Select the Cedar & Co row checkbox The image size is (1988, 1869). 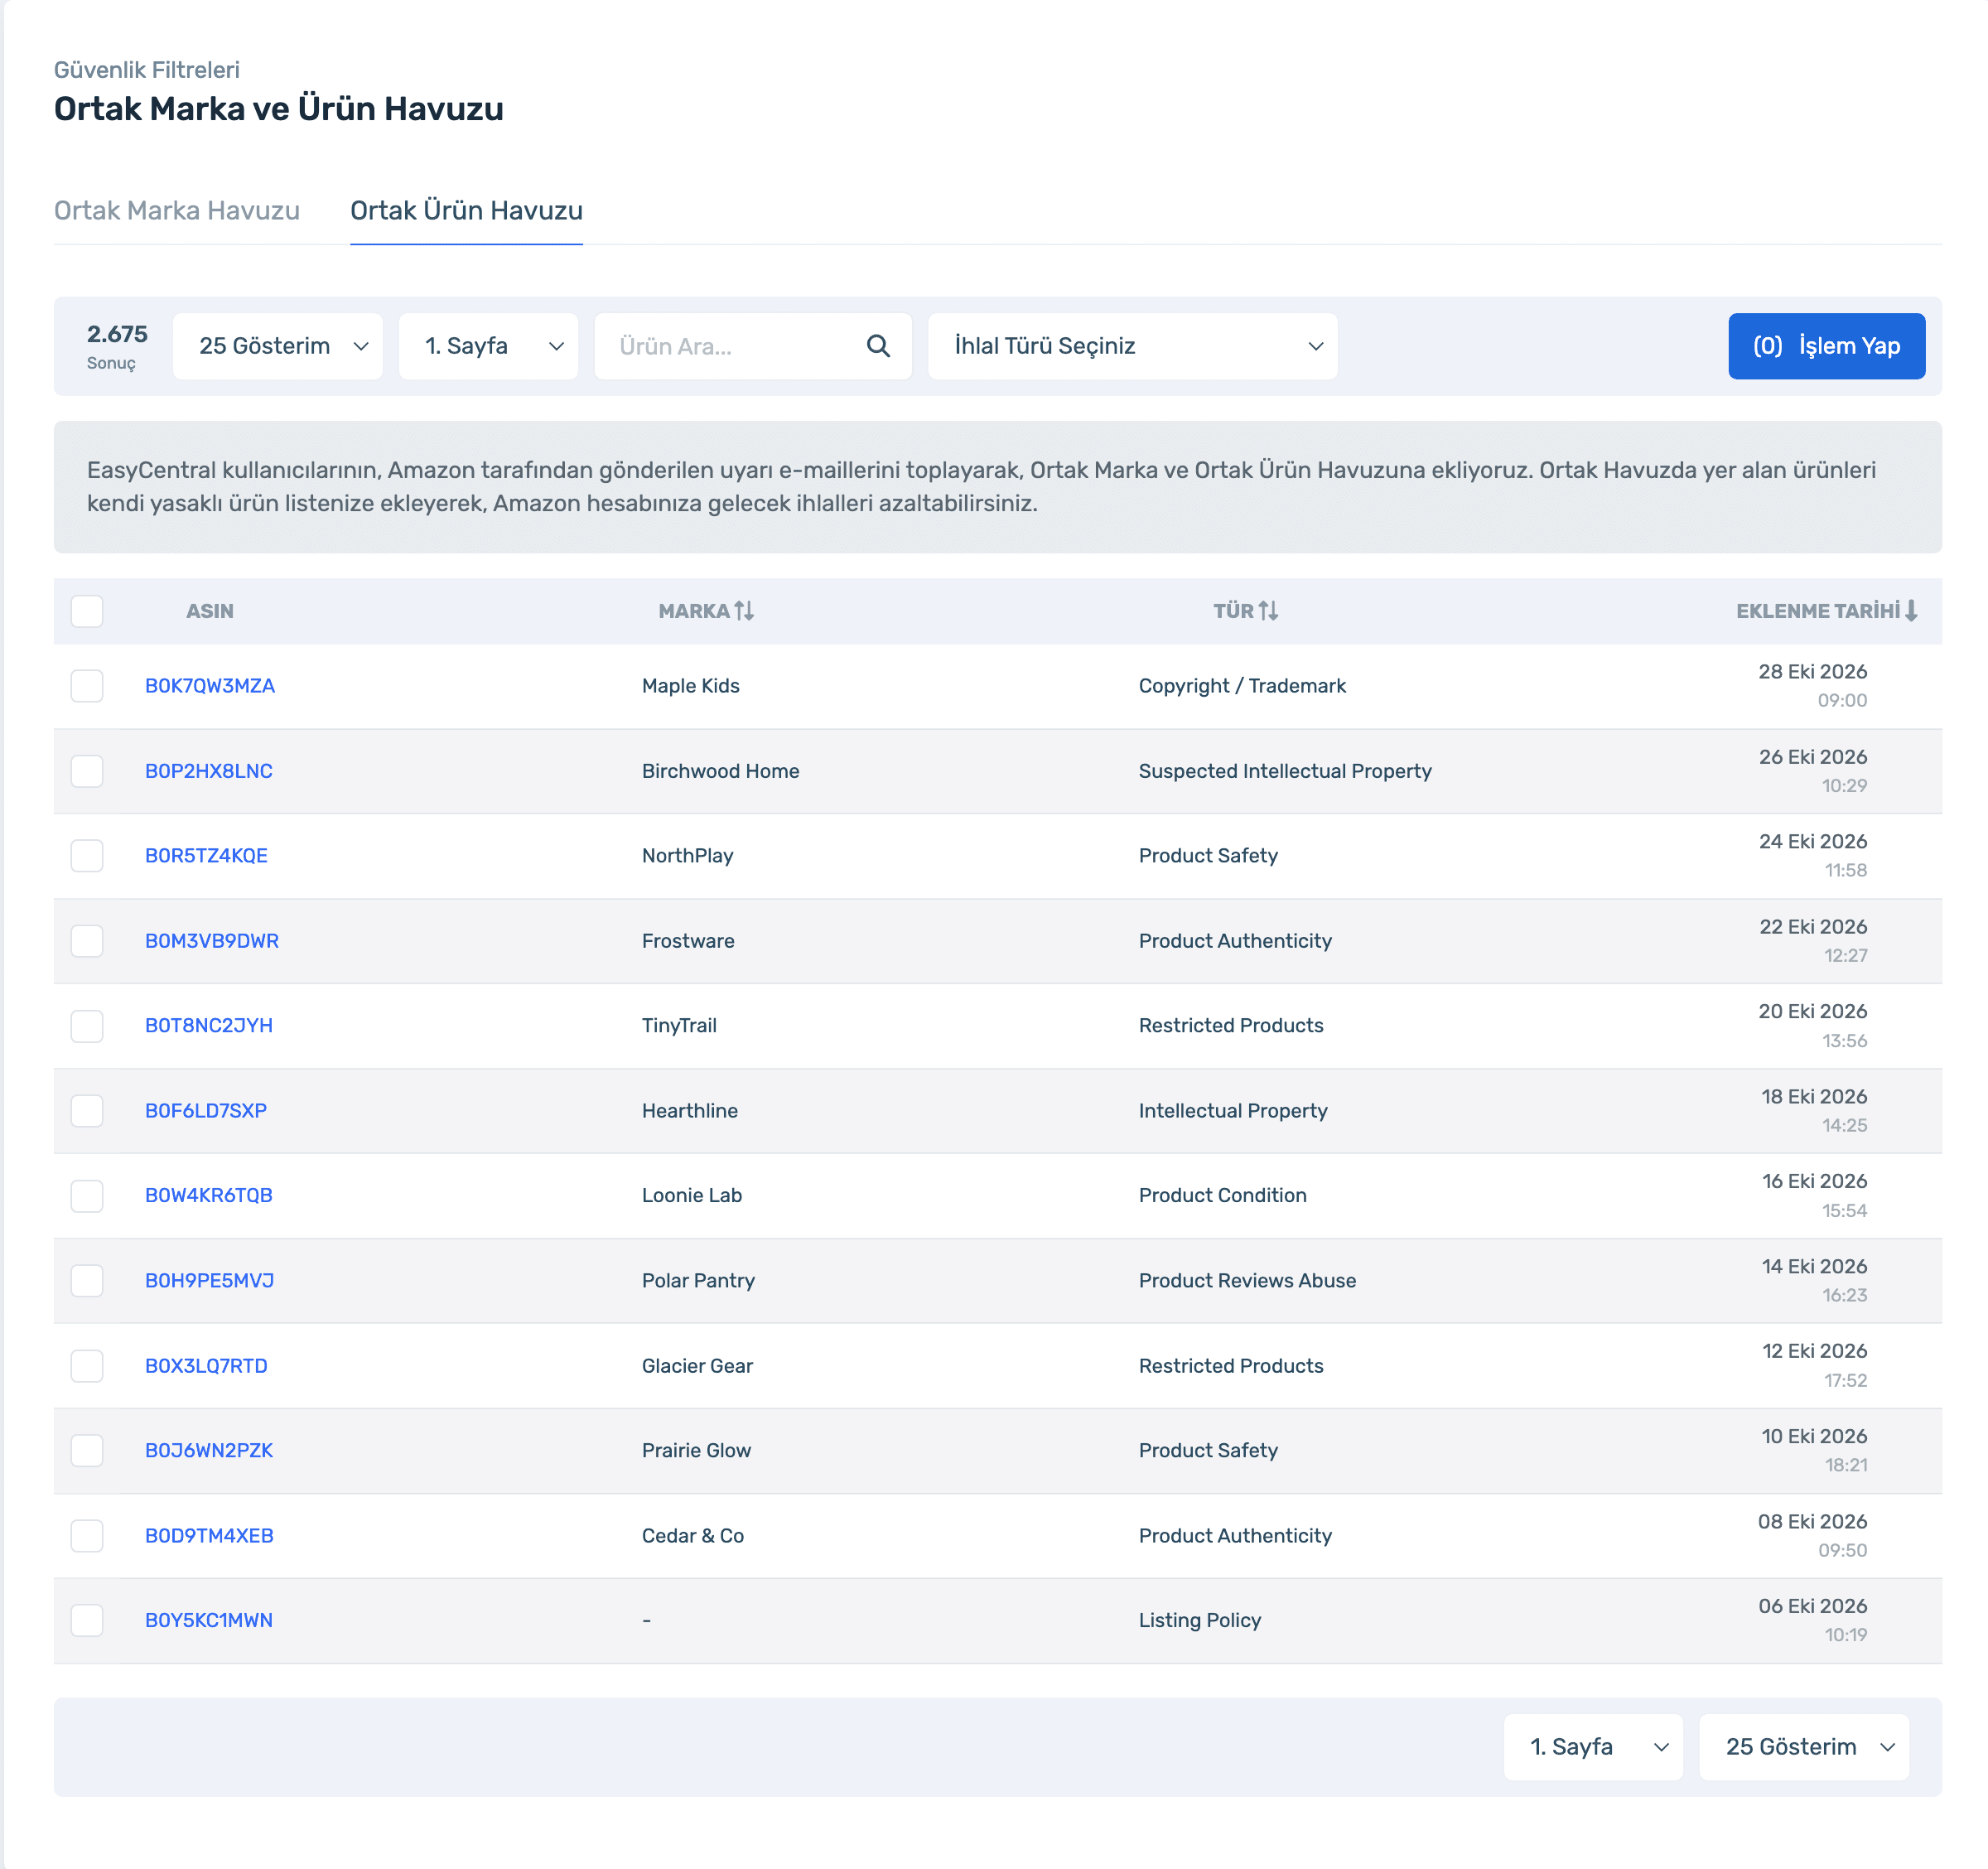87,1536
